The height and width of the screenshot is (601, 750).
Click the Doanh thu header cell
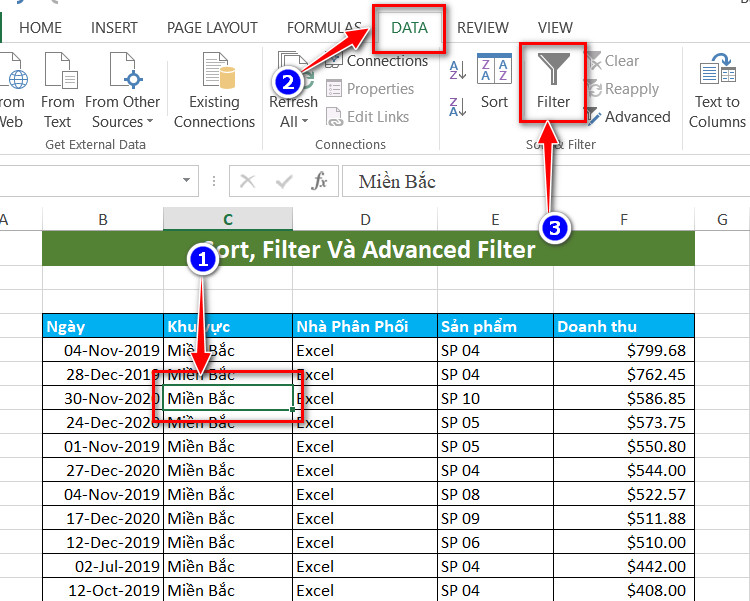point(624,326)
